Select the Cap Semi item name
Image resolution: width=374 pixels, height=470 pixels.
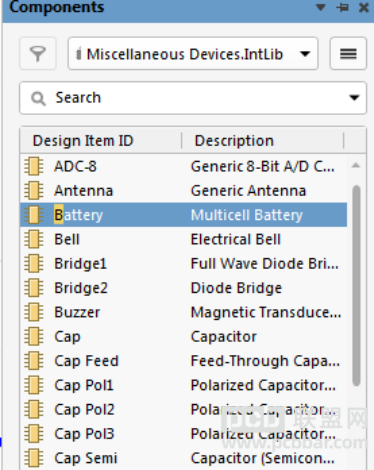(86, 458)
